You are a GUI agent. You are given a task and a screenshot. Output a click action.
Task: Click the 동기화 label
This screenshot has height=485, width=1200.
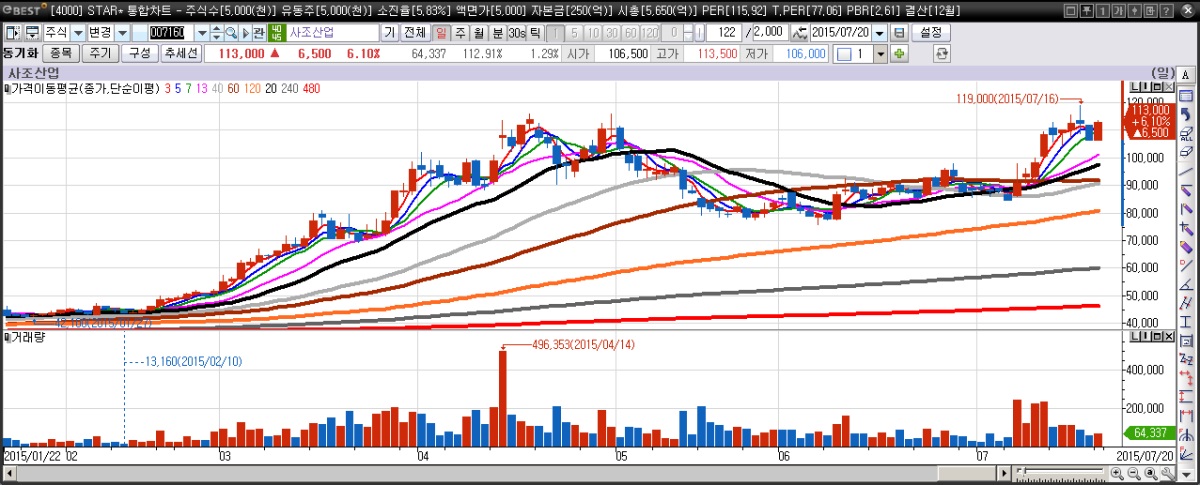[x=20, y=53]
